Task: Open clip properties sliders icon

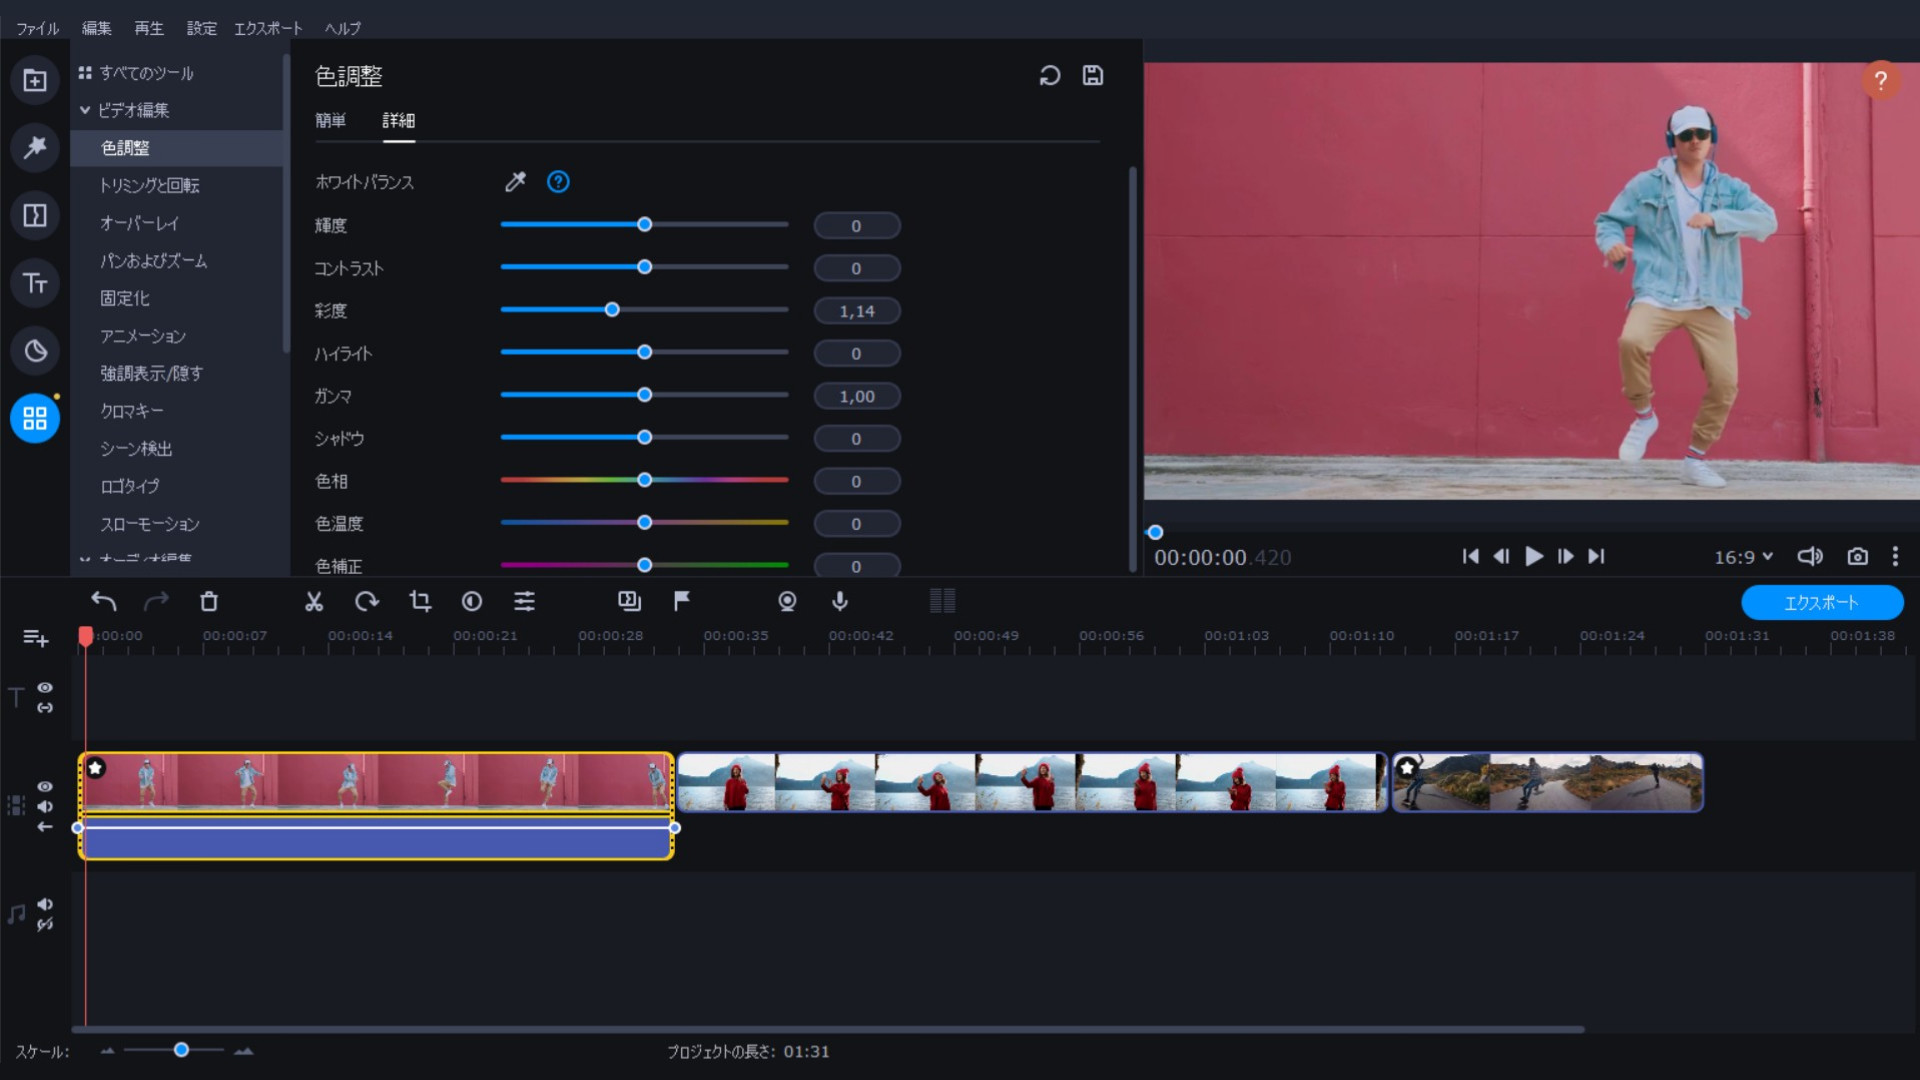Action: pos(524,601)
